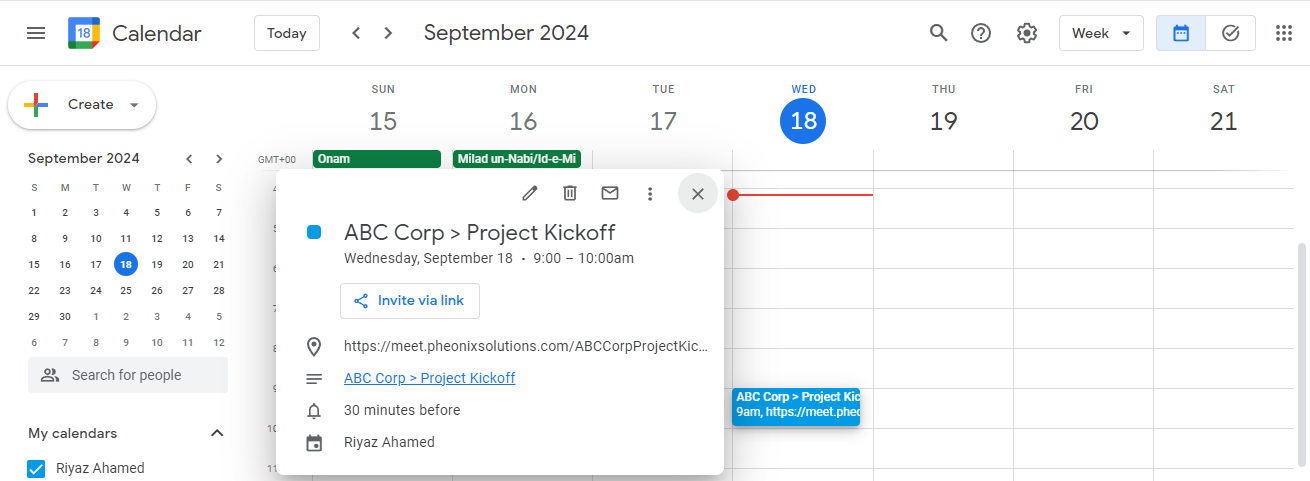Email guests using the envelope icon
The width and height of the screenshot is (1310, 481).
pos(610,193)
